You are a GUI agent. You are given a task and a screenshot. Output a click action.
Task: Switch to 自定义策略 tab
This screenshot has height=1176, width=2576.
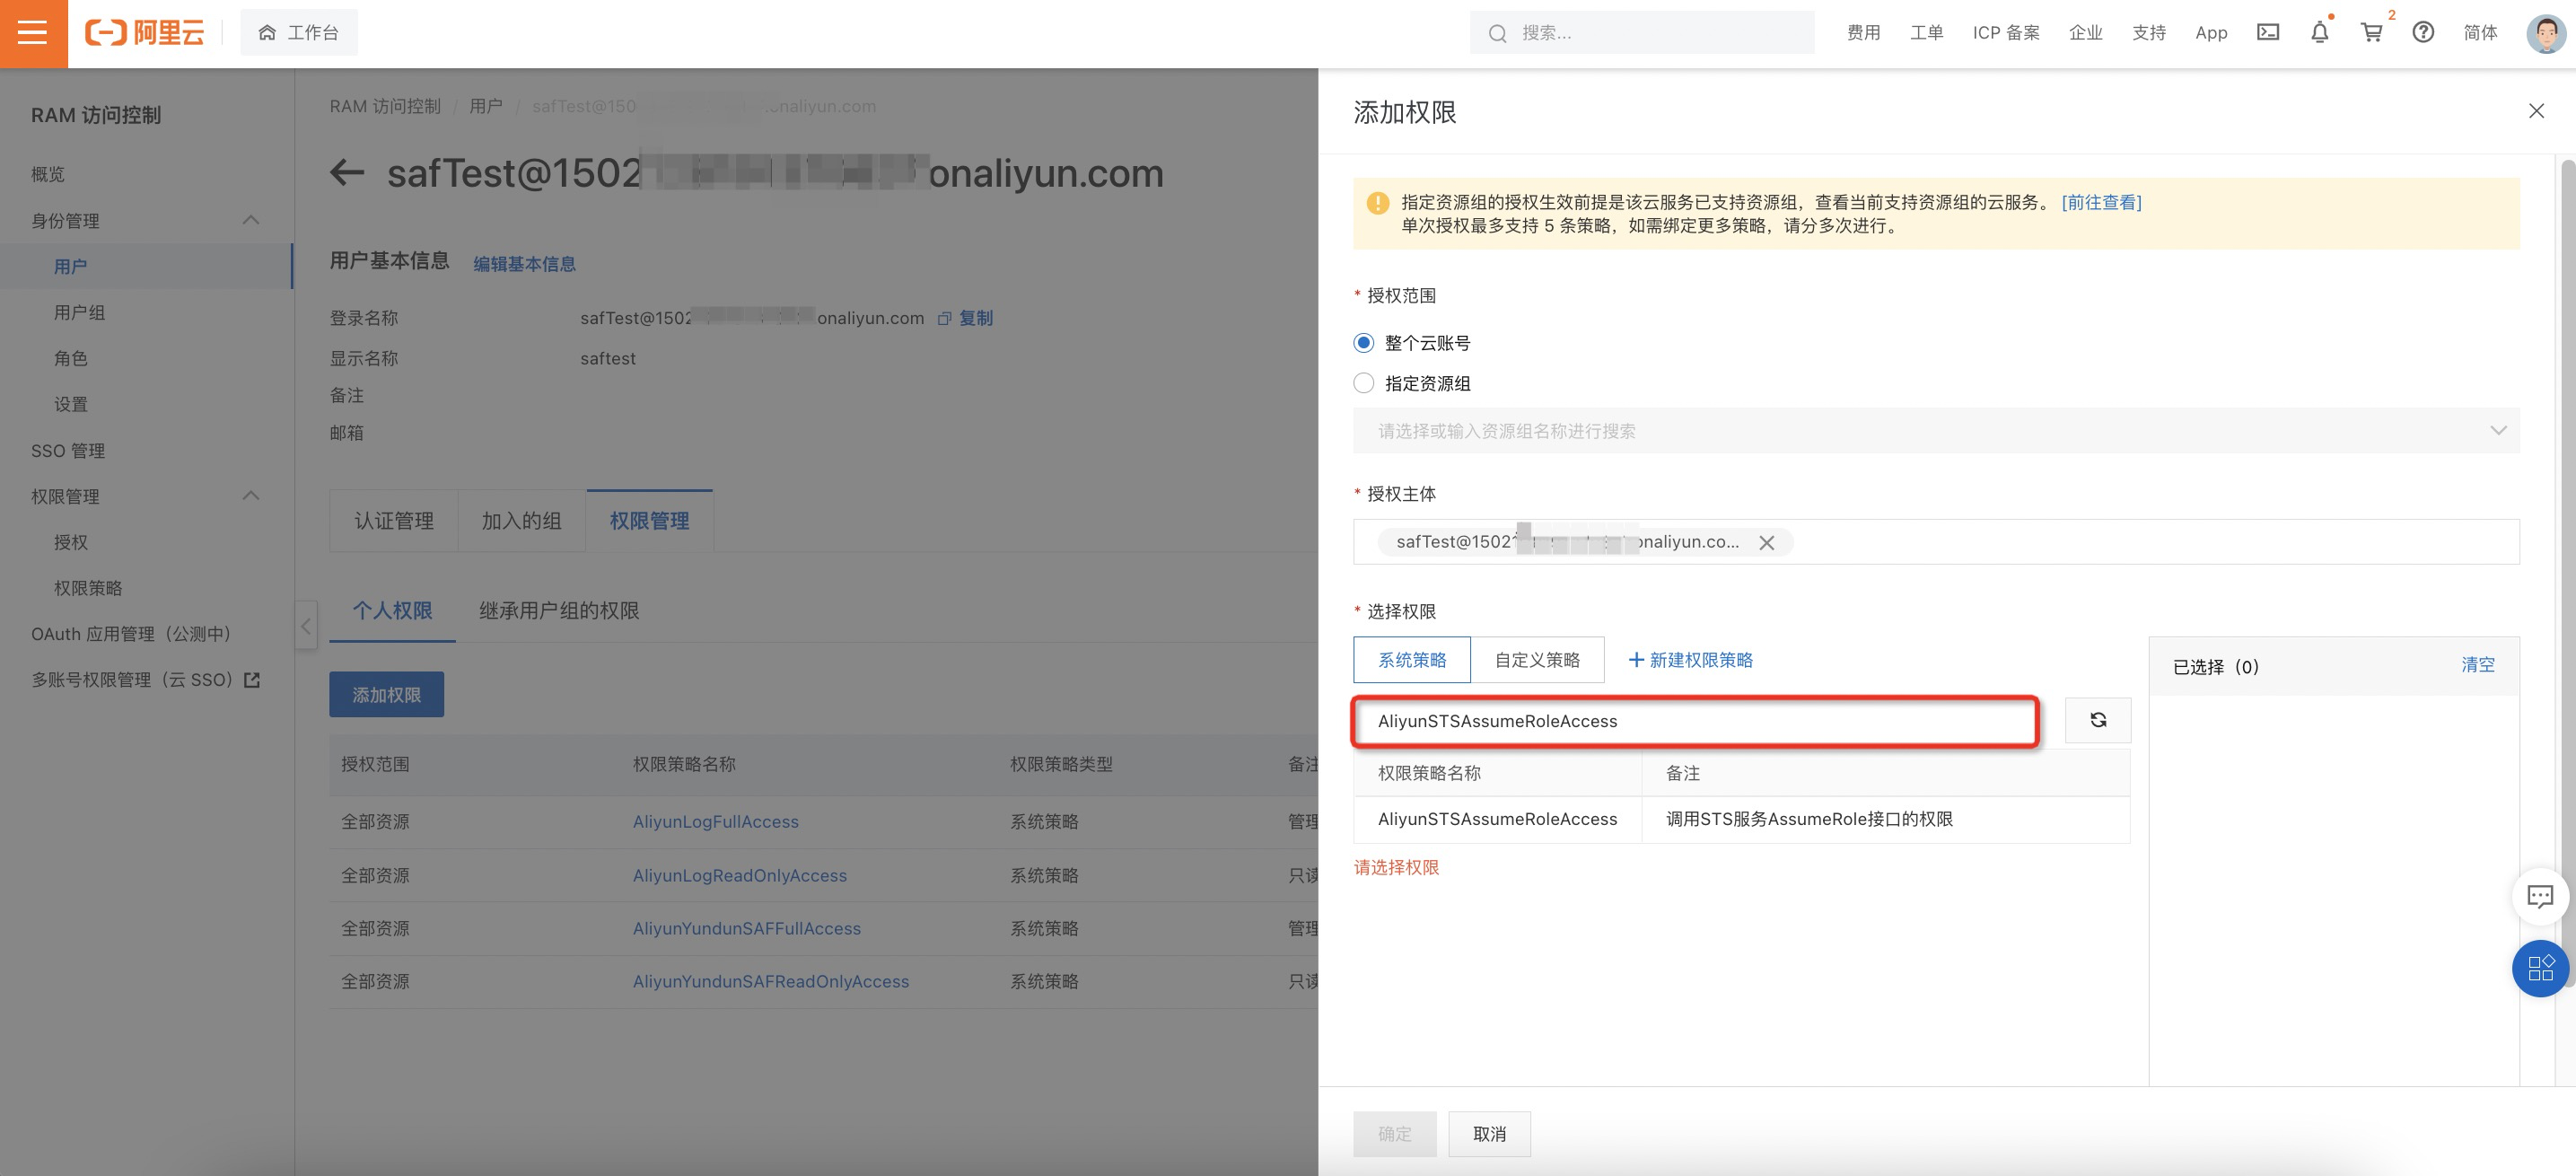point(1537,660)
